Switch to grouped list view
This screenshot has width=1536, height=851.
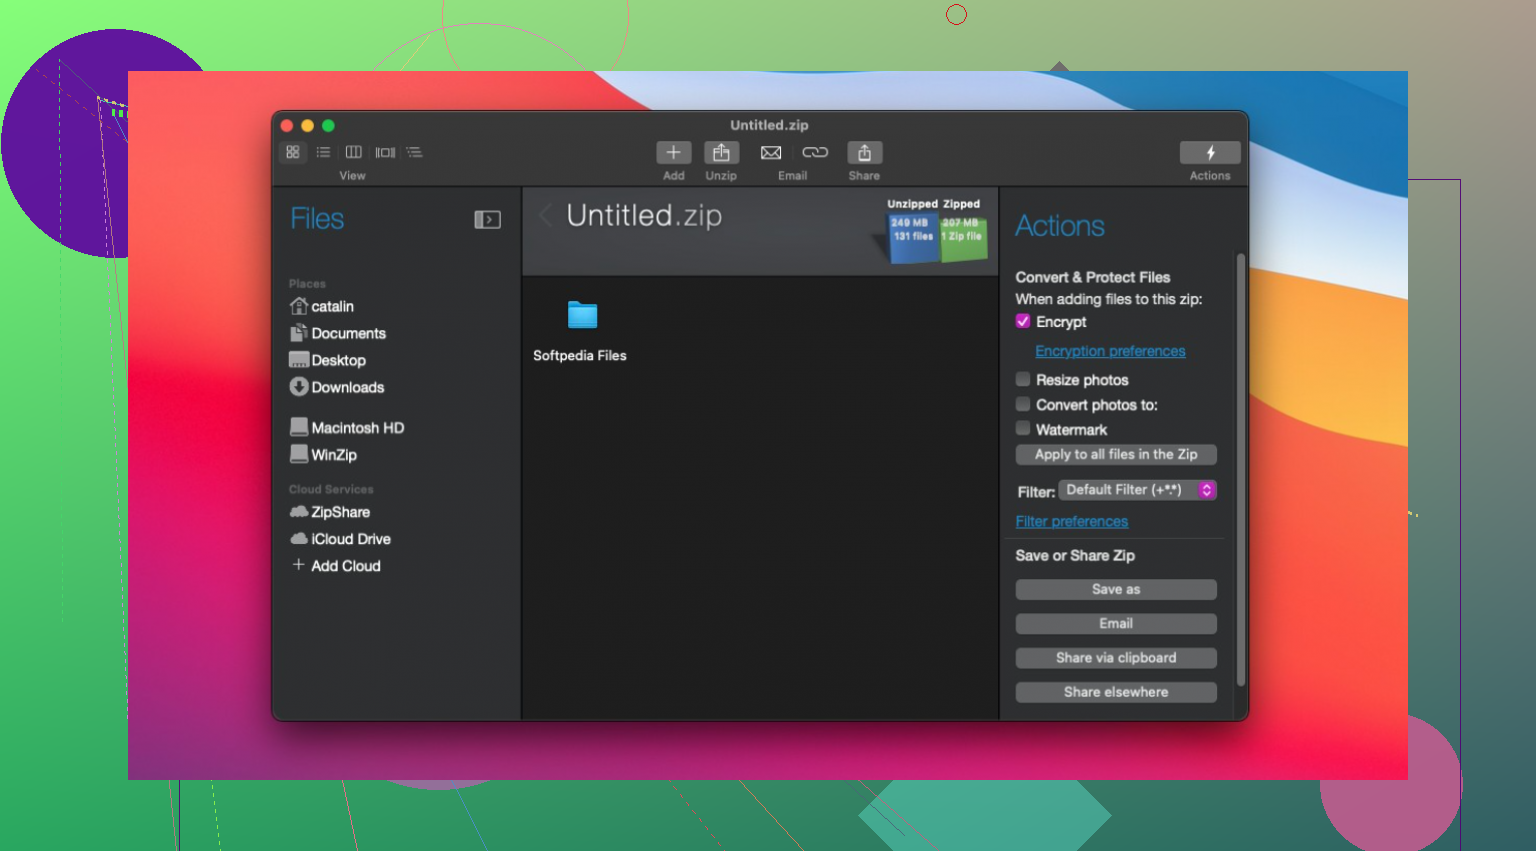[415, 152]
